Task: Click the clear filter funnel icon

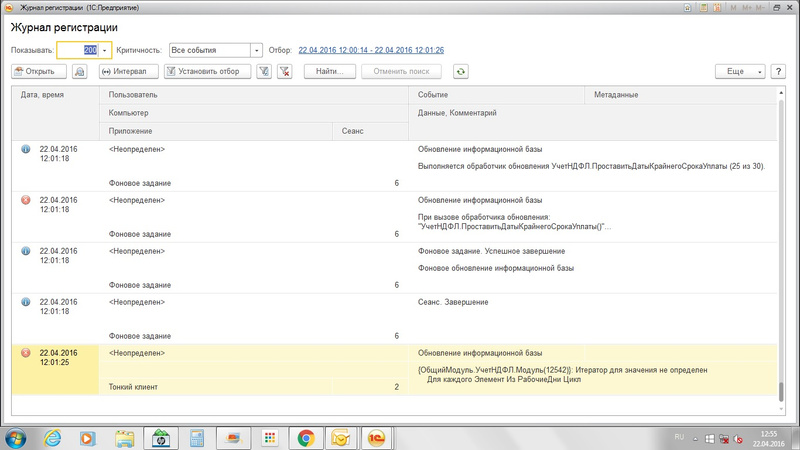Action: click(284, 72)
